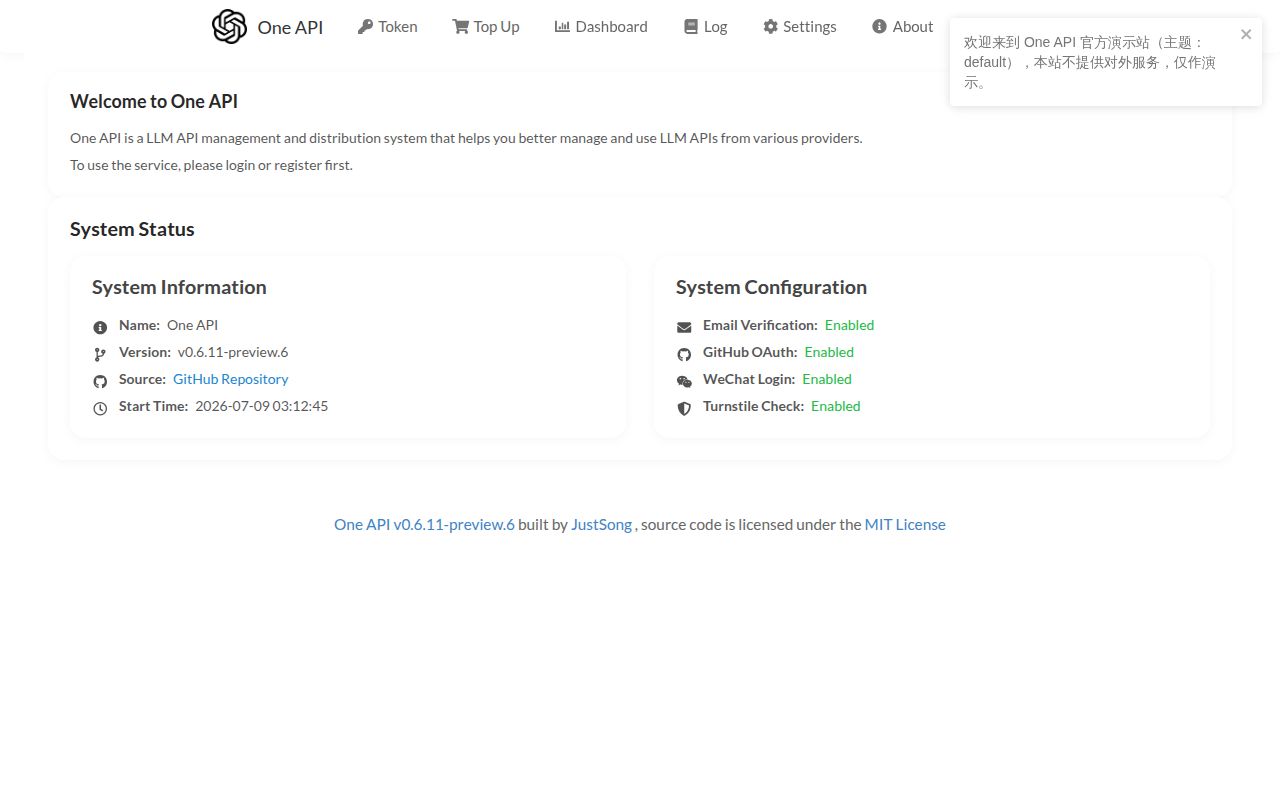Click the clock icon next to Start Time
Viewport: 1280px width, 800px height.
click(100, 408)
